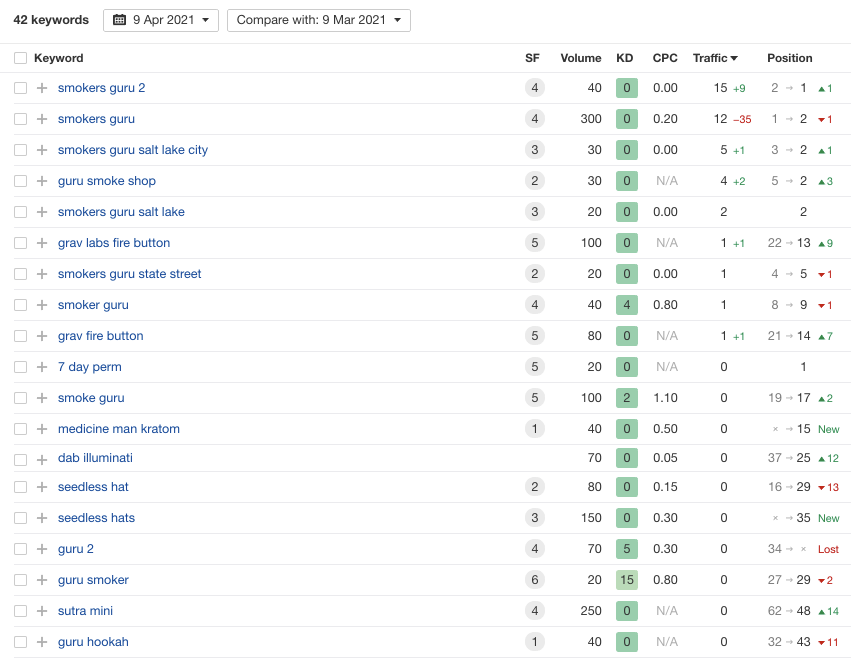The width and height of the screenshot is (851, 660).
Task: Click SF badge 1 in guru hookah row
Action: tap(535, 642)
